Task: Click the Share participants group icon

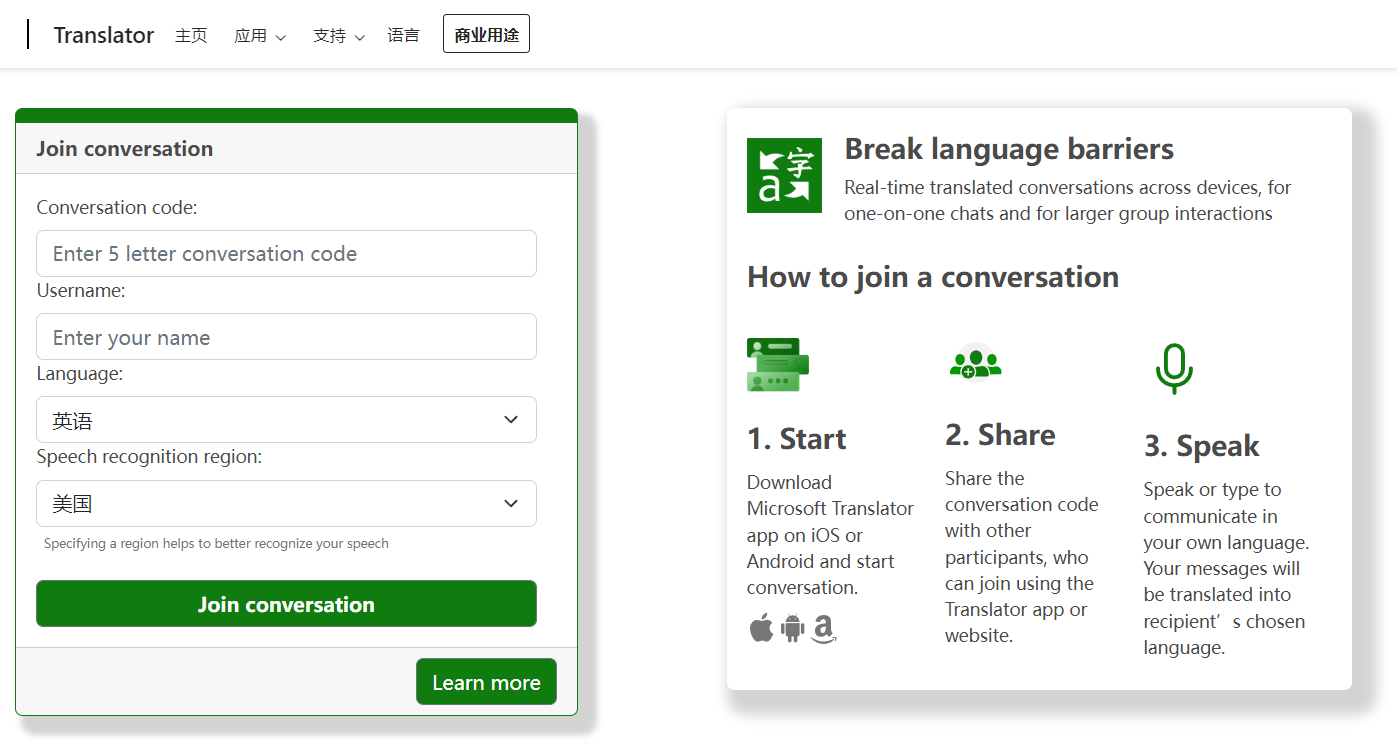Action: (975, 361)
